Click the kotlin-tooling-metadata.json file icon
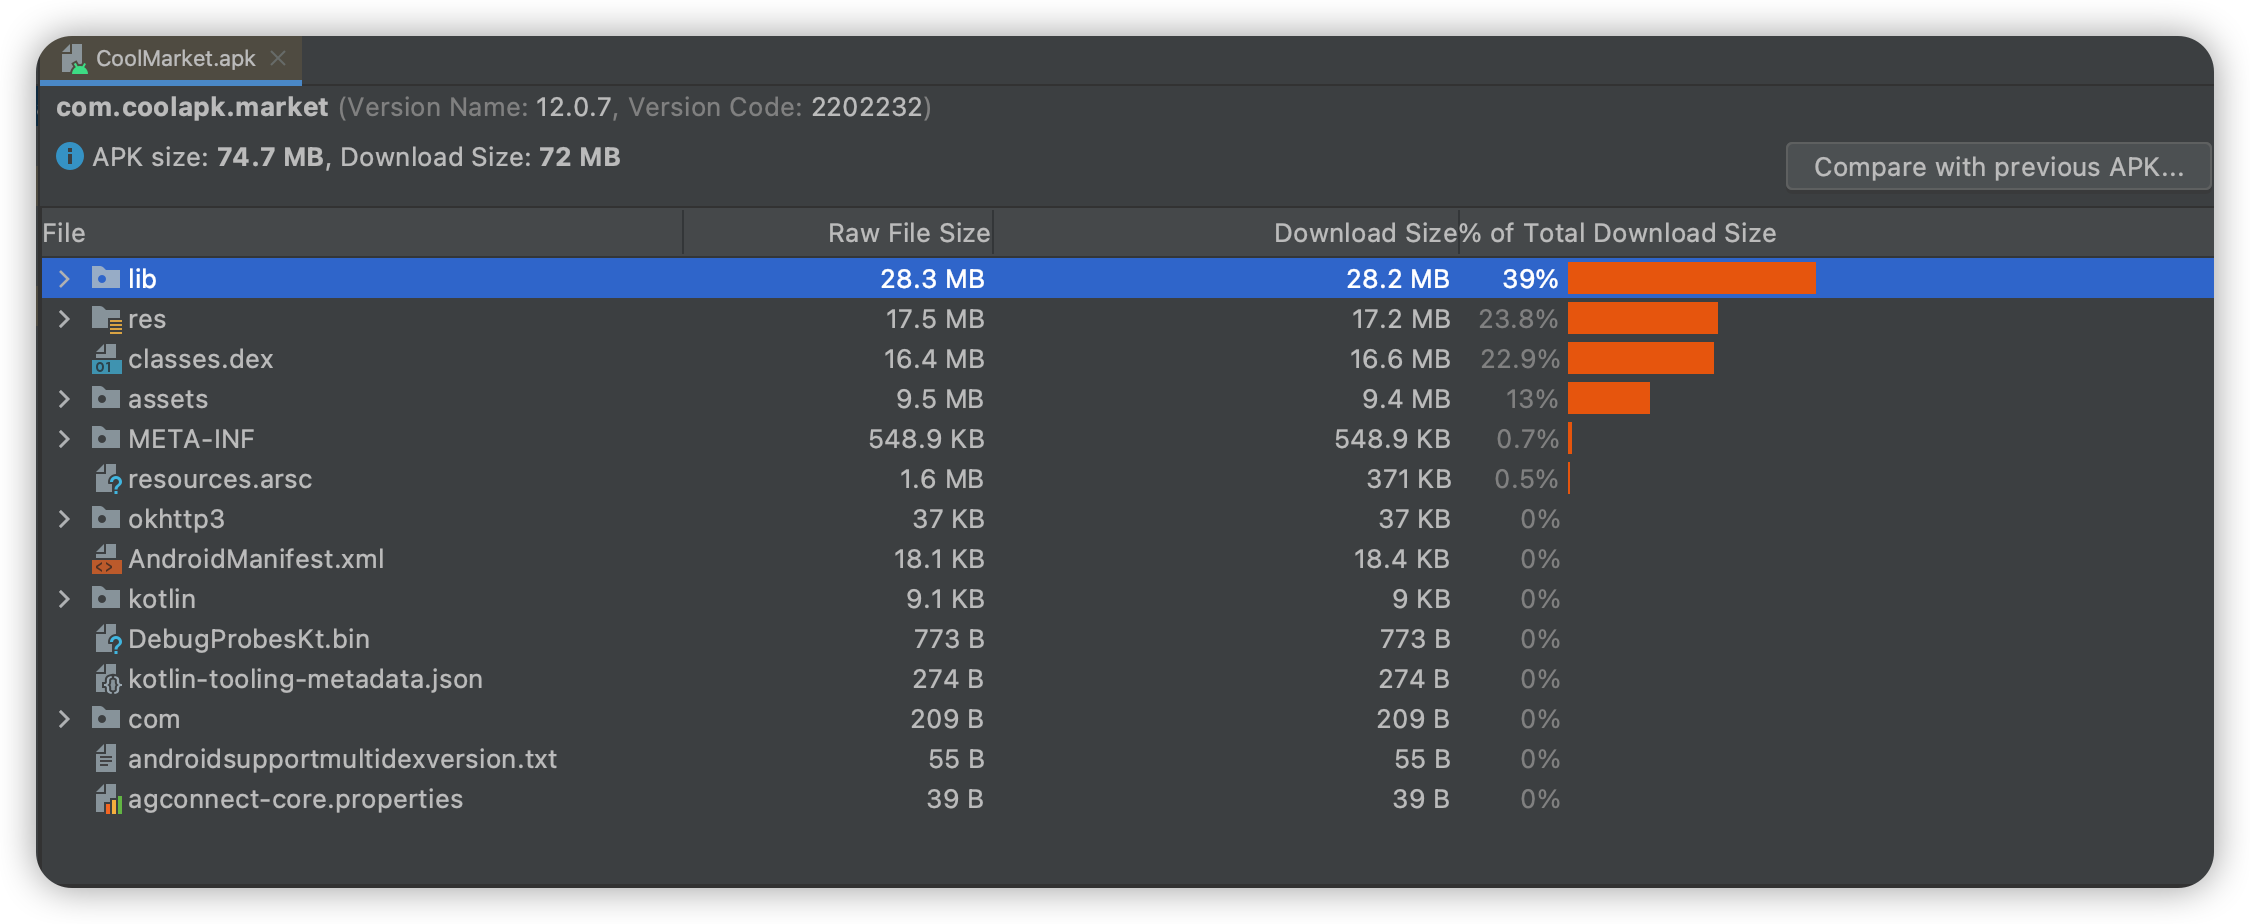 (x=107, y=679)
